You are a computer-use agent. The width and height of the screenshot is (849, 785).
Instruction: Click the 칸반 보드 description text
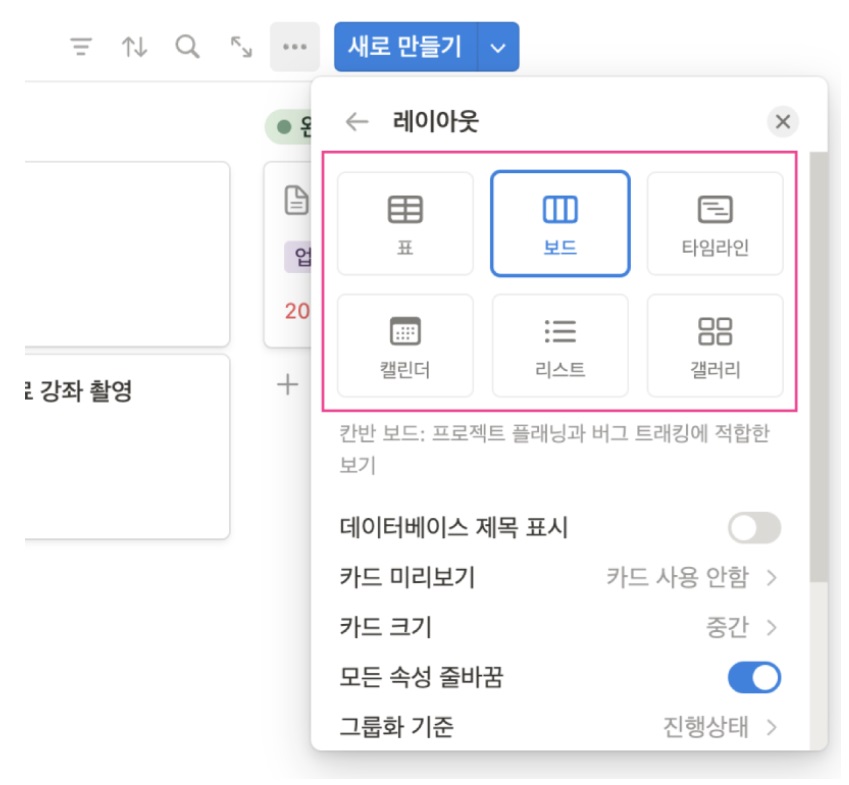[554, 448]
